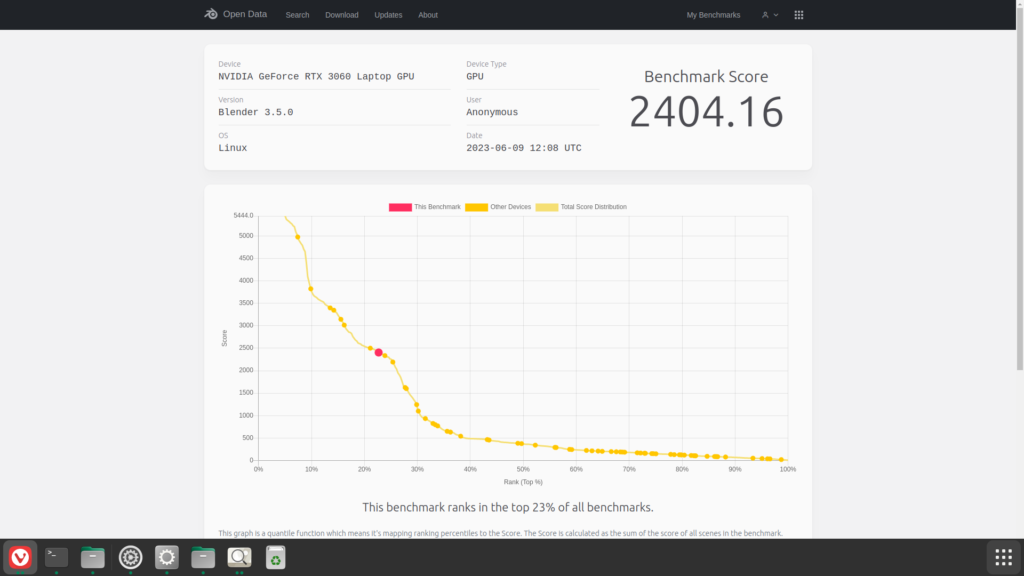1024x576 pixels.
Task: Open the user account dropdown in header
Action: 770,14
